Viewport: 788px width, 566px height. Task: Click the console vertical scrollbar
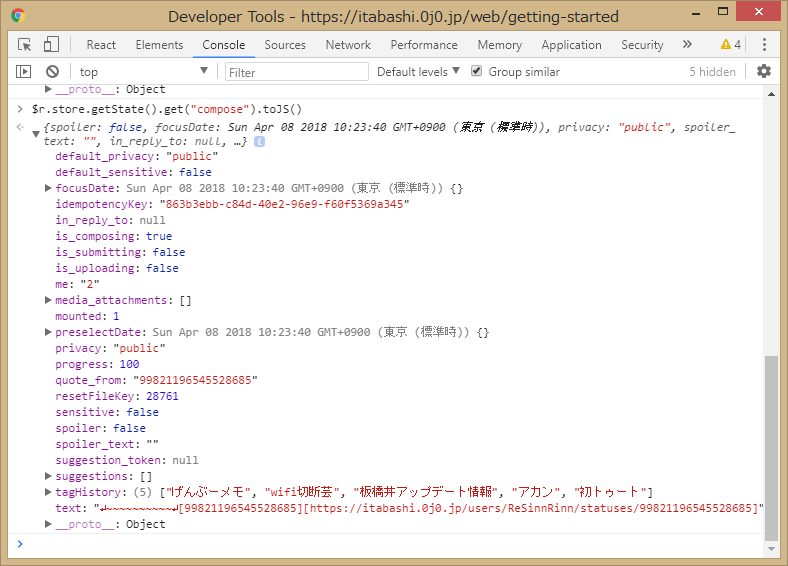pyautogui.click(x=770, y=448)
